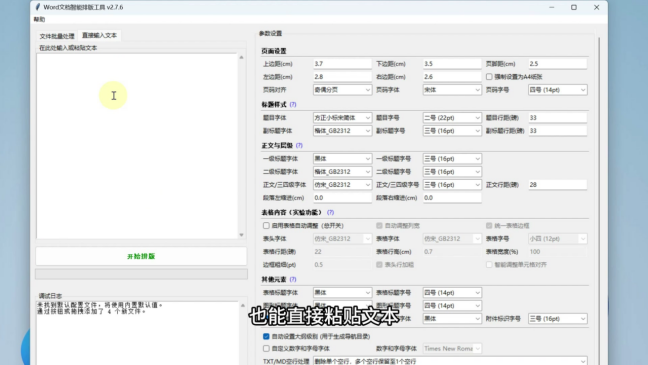Click the 调试日志 log text area
The height and width of the screenshot is (365, 648).
coord(137,333)
